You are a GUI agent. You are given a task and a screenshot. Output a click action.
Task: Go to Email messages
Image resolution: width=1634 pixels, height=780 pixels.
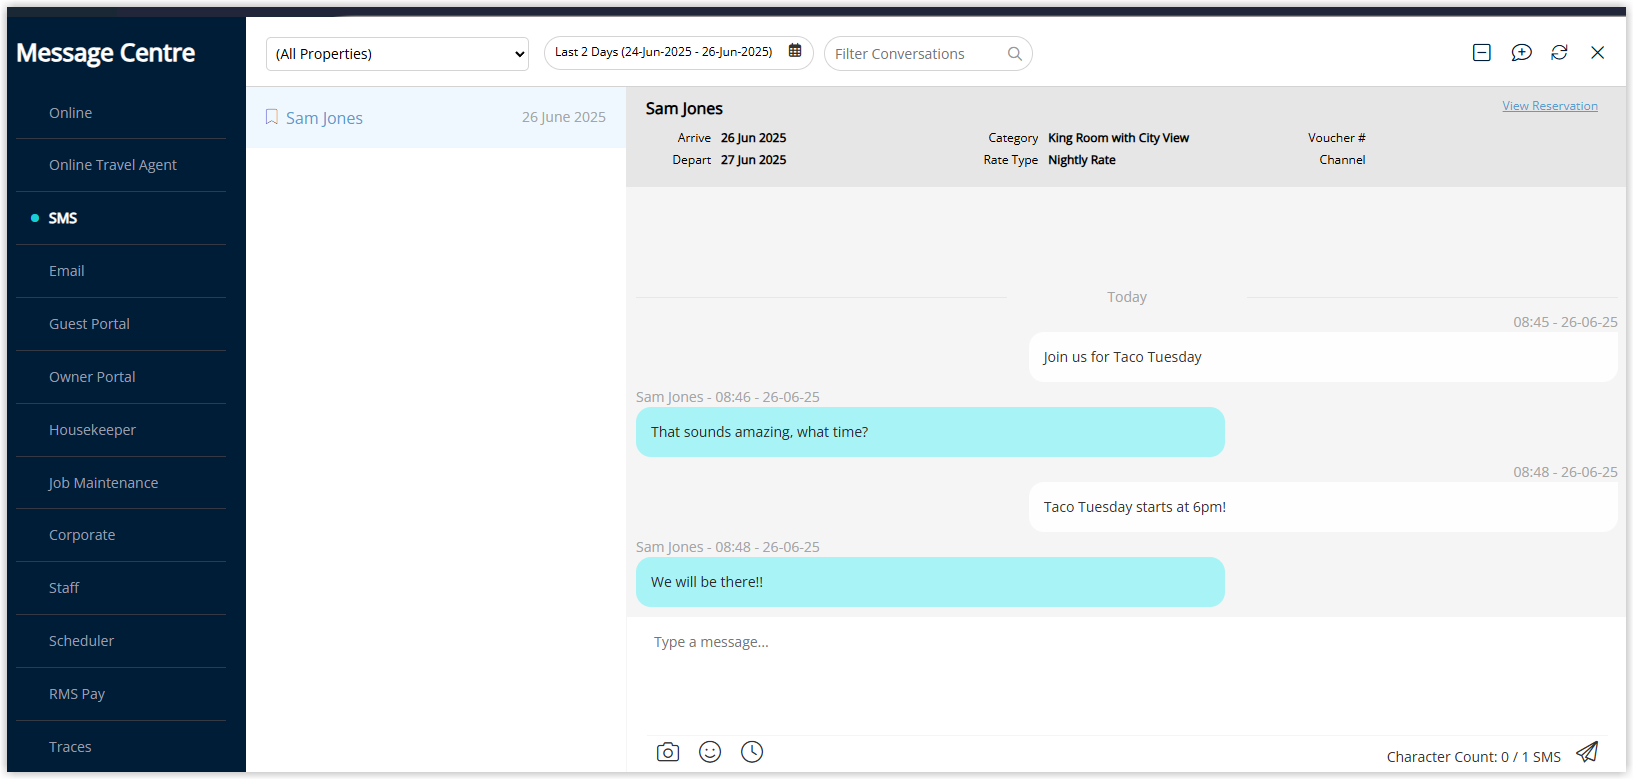(67, 271)
